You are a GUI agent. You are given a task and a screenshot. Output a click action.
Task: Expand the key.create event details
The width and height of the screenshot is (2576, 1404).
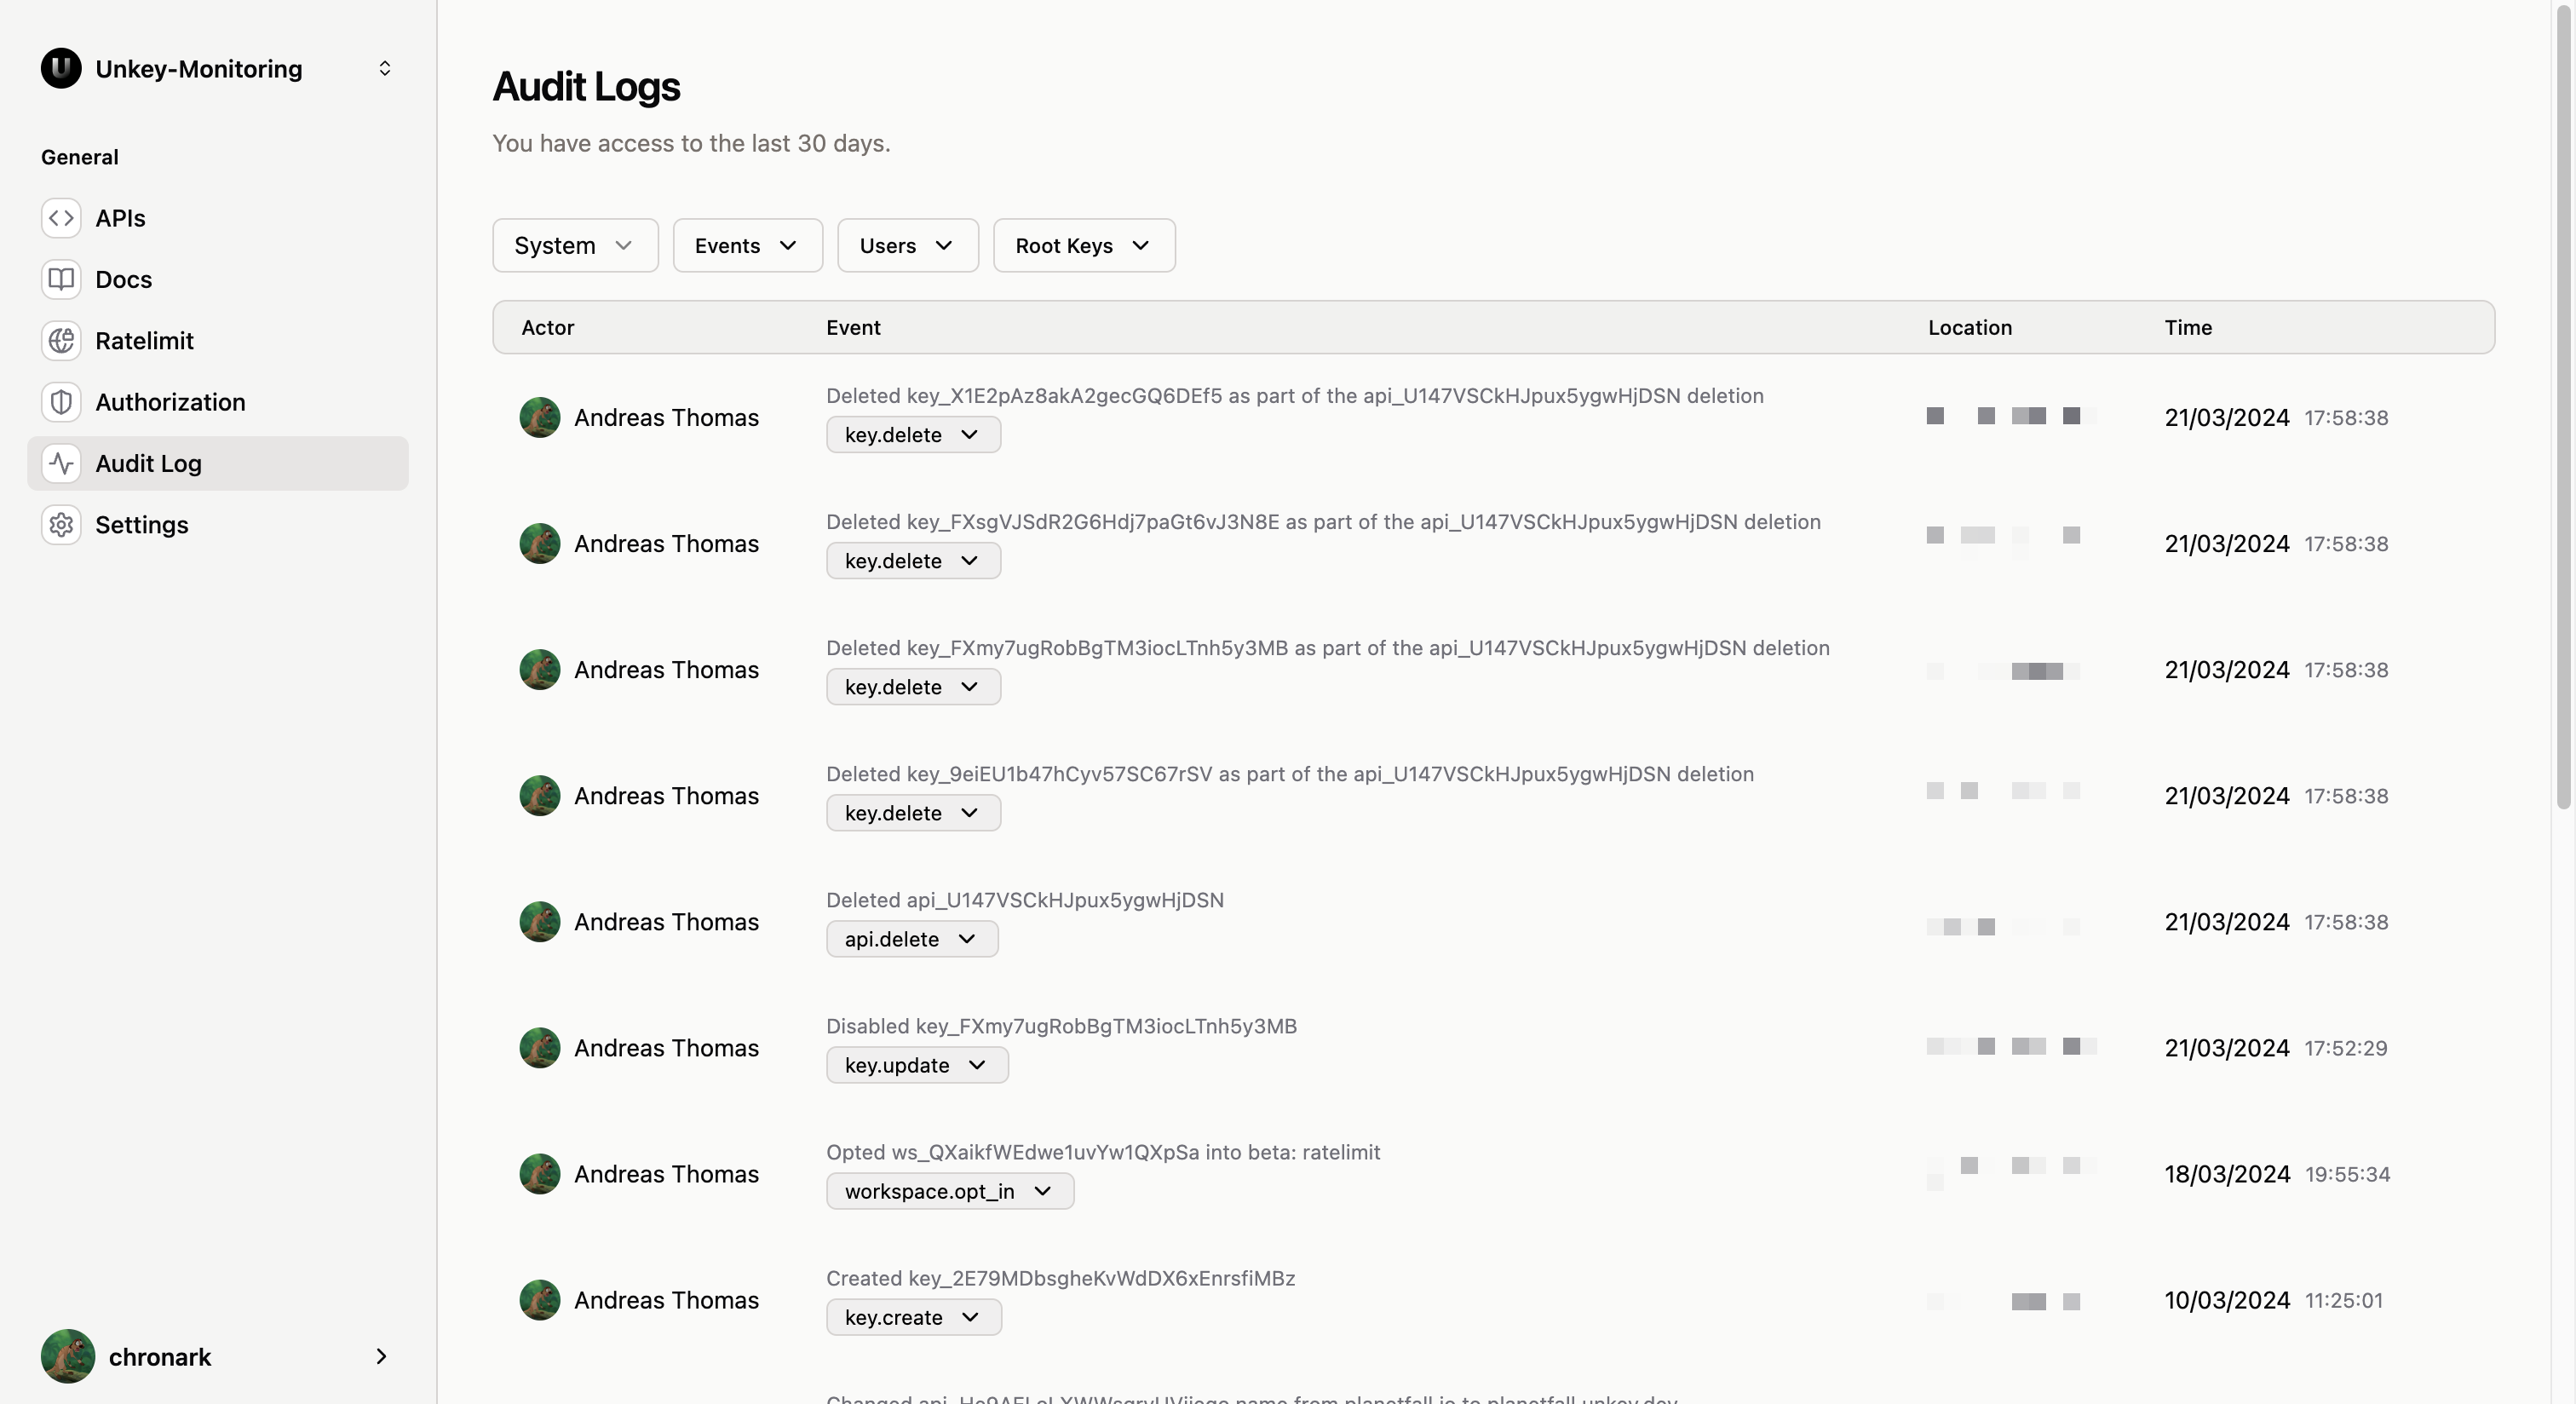coord(914,1317)
